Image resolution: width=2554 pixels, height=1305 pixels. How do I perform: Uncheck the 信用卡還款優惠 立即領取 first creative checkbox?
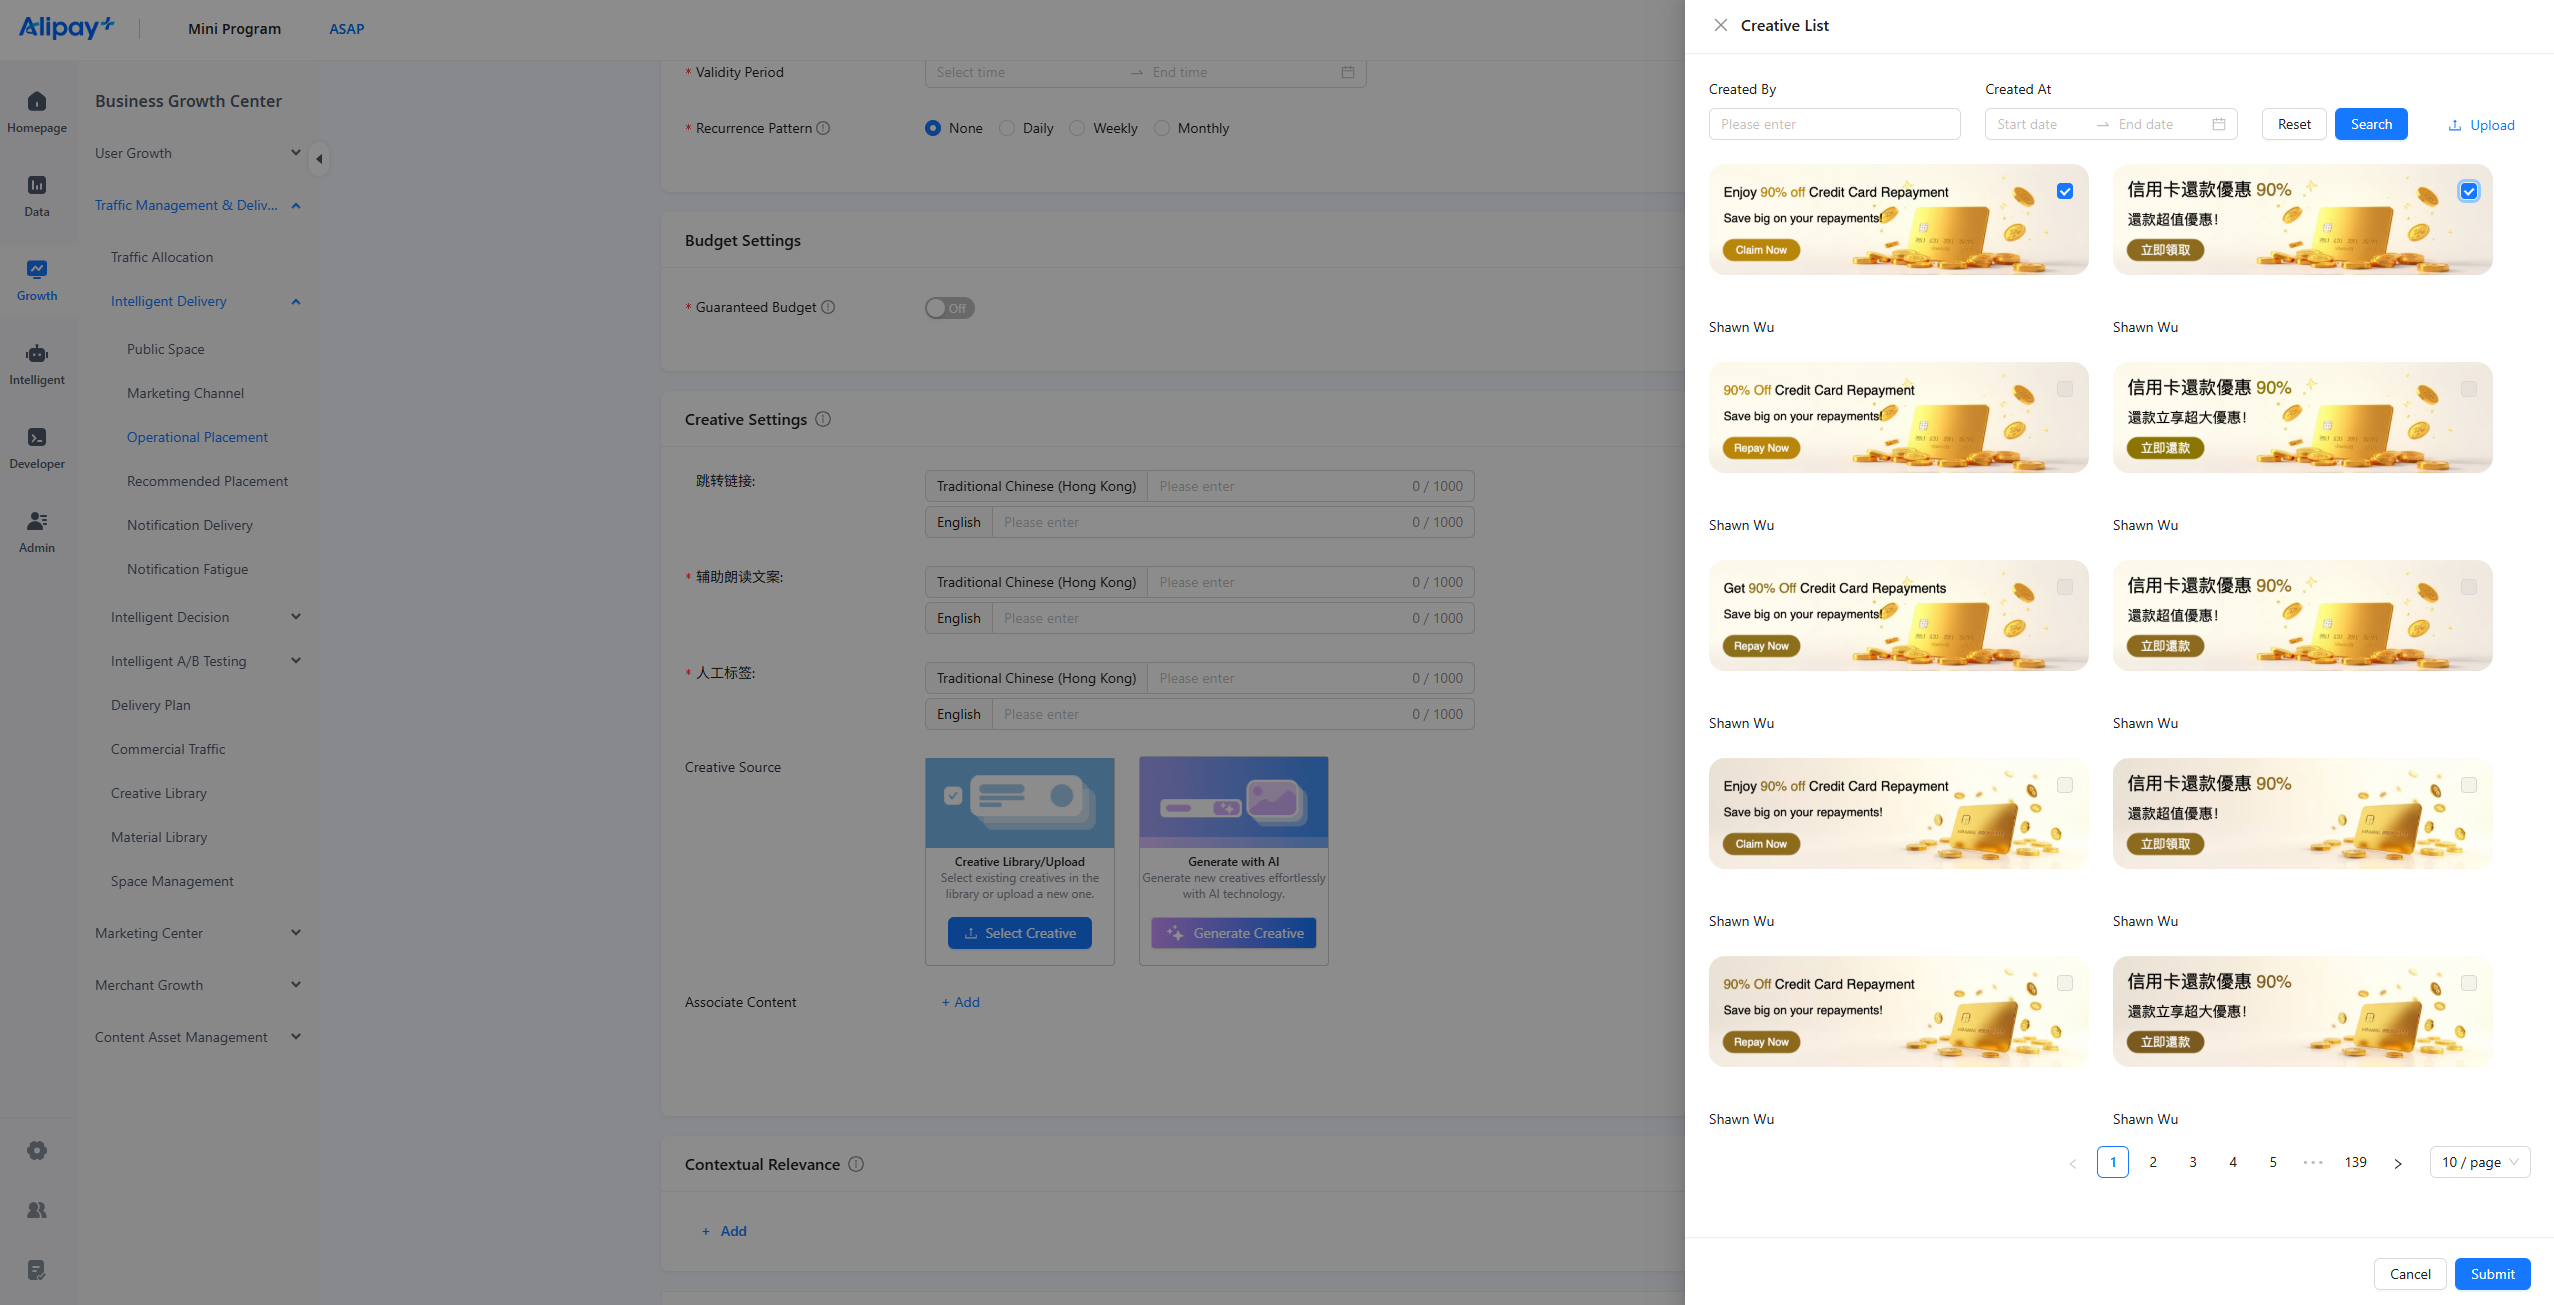2469,191
